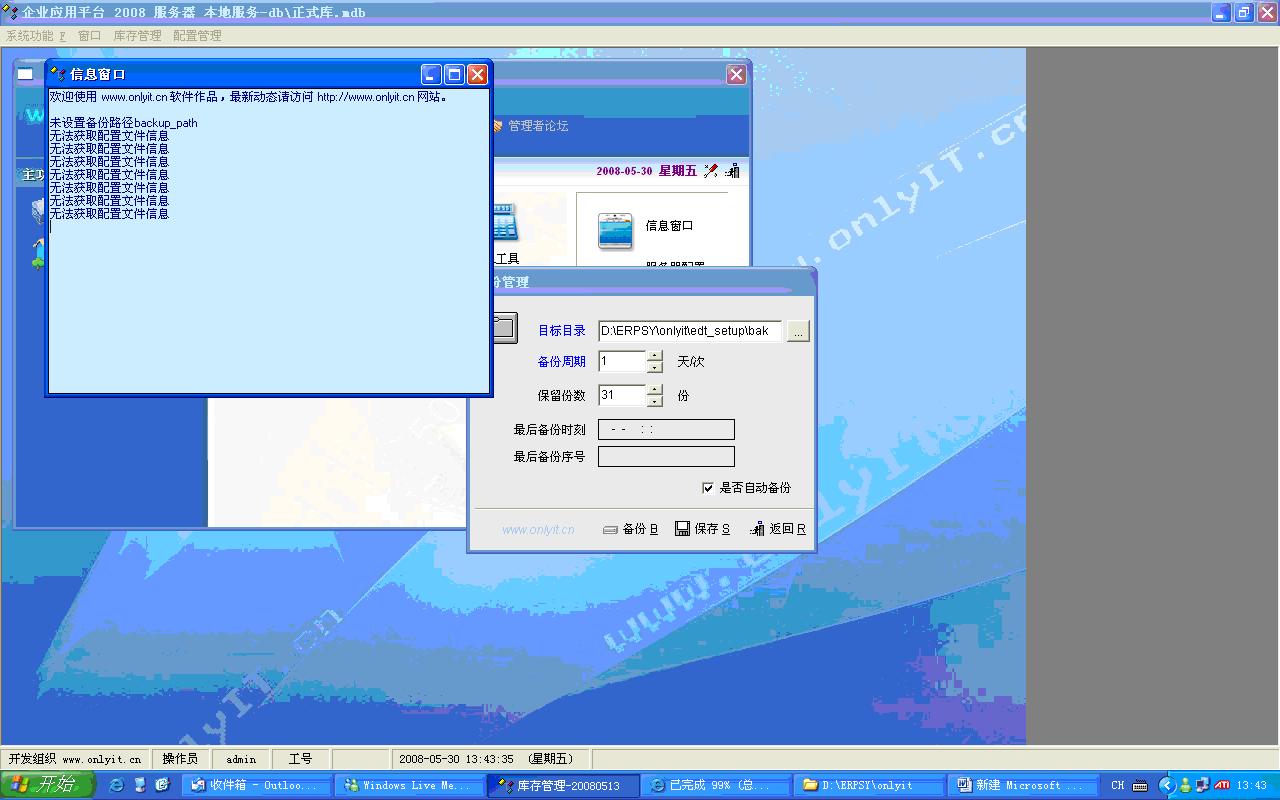The width and height of the screenshot is (1280, 800).
Task: Click the 备份 B button
Action: tap(631, 529)
